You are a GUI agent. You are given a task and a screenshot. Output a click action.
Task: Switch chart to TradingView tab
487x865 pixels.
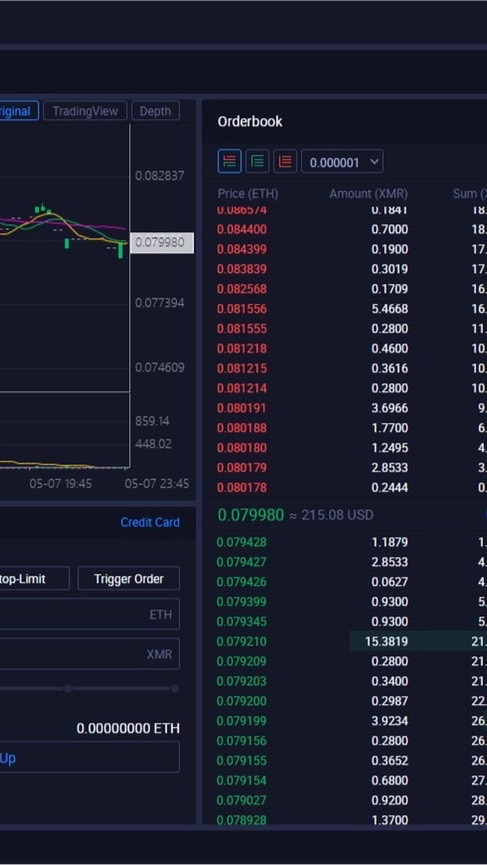click(85, 111)
